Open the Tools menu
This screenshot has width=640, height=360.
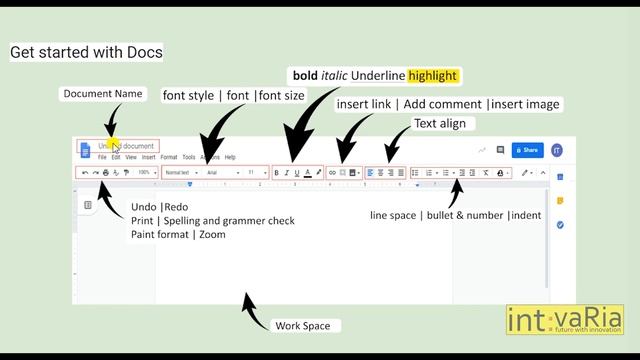point(189,157)
